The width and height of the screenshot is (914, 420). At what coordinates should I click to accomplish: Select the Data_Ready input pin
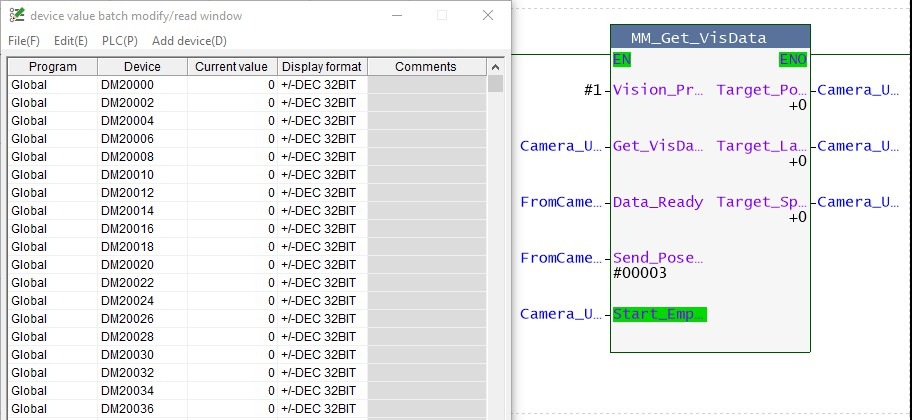pyautogui.click(x=658, y=202)
